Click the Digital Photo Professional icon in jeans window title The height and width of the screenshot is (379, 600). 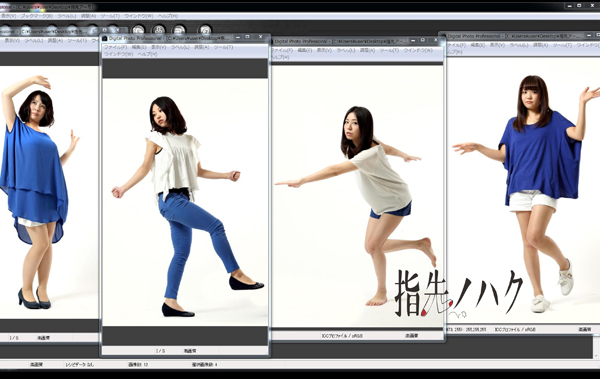(105, 38)
